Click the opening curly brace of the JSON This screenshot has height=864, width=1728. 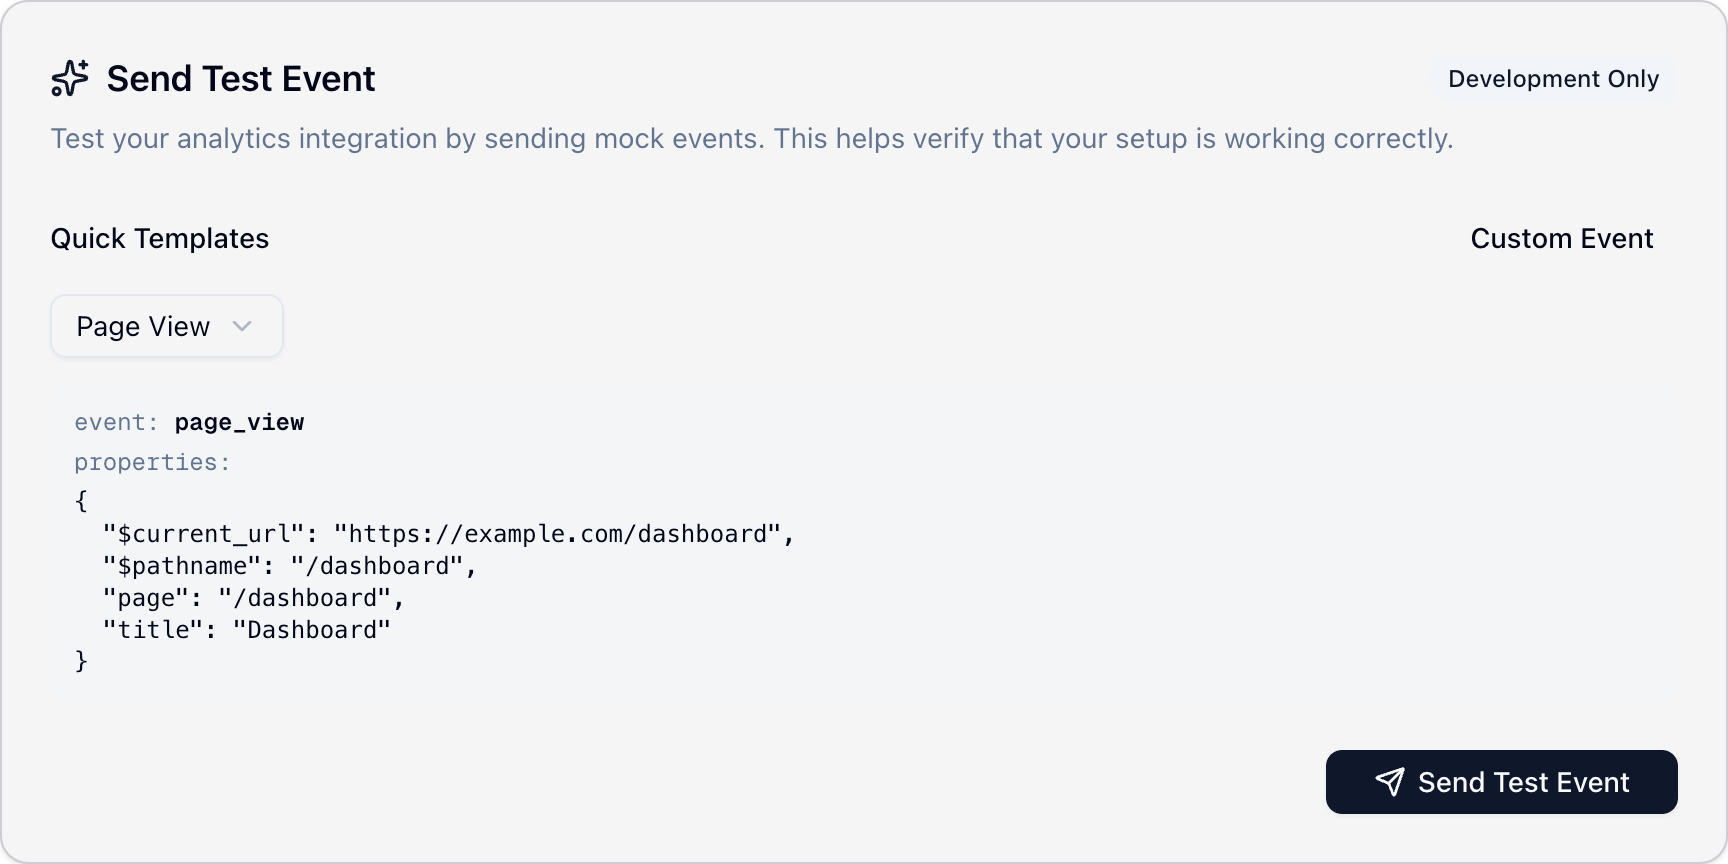81,501
